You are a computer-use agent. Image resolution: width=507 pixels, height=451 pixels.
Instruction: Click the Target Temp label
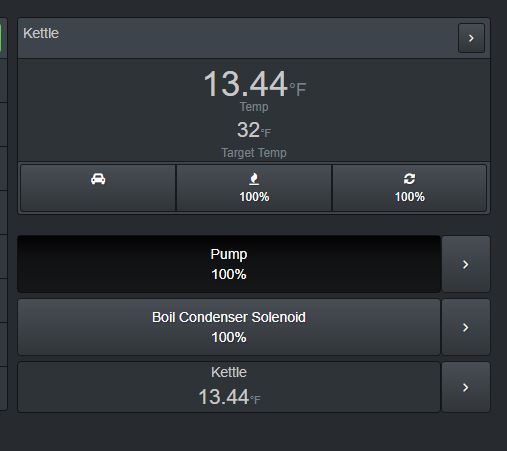click(254, 153)
